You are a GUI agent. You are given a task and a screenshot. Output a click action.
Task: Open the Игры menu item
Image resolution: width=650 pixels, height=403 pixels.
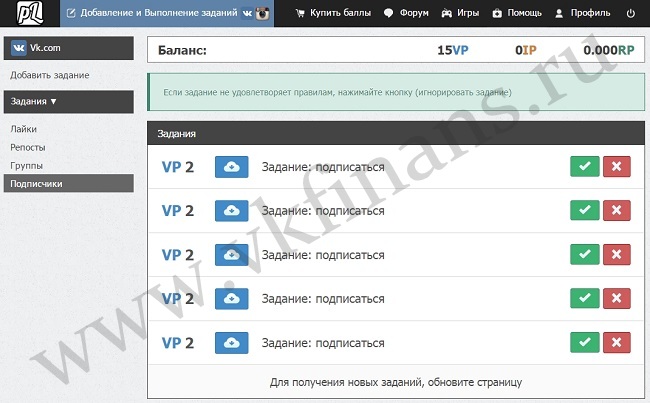point(460,13)
